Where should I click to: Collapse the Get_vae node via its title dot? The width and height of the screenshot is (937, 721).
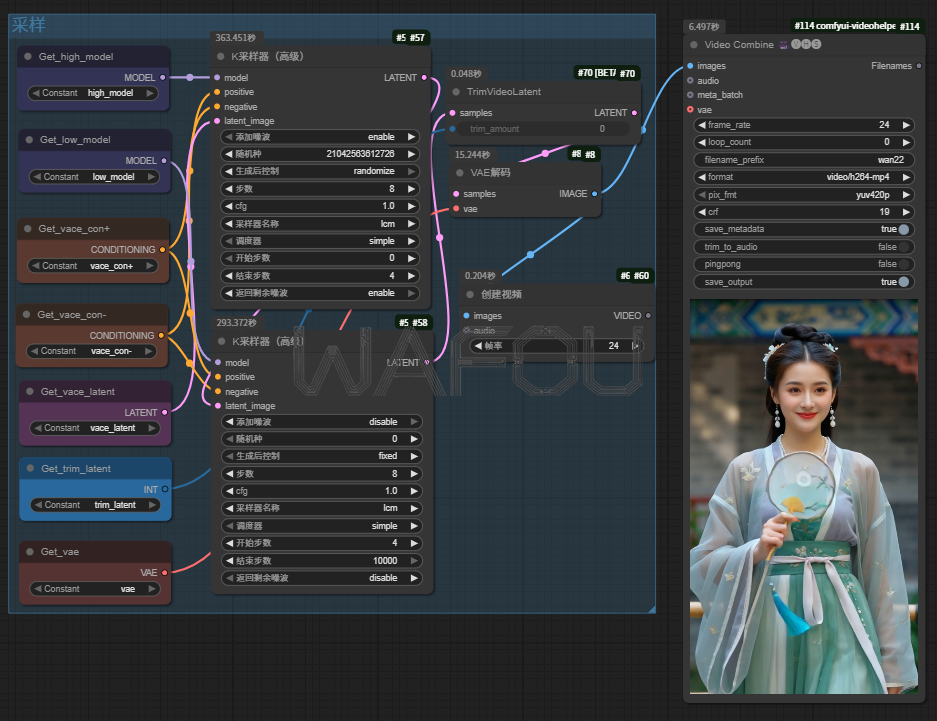[x=29, y=552]
